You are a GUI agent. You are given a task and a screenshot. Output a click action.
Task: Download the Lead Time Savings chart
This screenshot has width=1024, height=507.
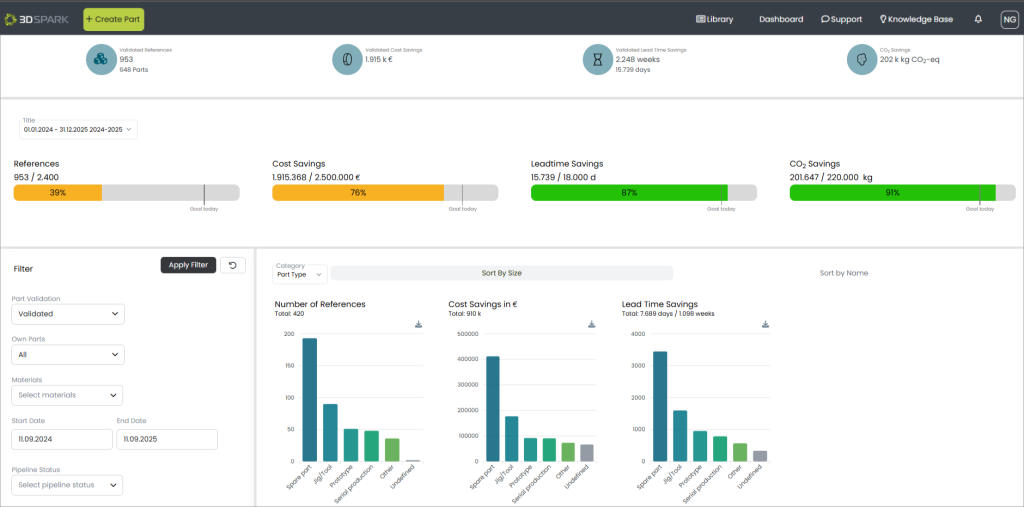(765, 324)
